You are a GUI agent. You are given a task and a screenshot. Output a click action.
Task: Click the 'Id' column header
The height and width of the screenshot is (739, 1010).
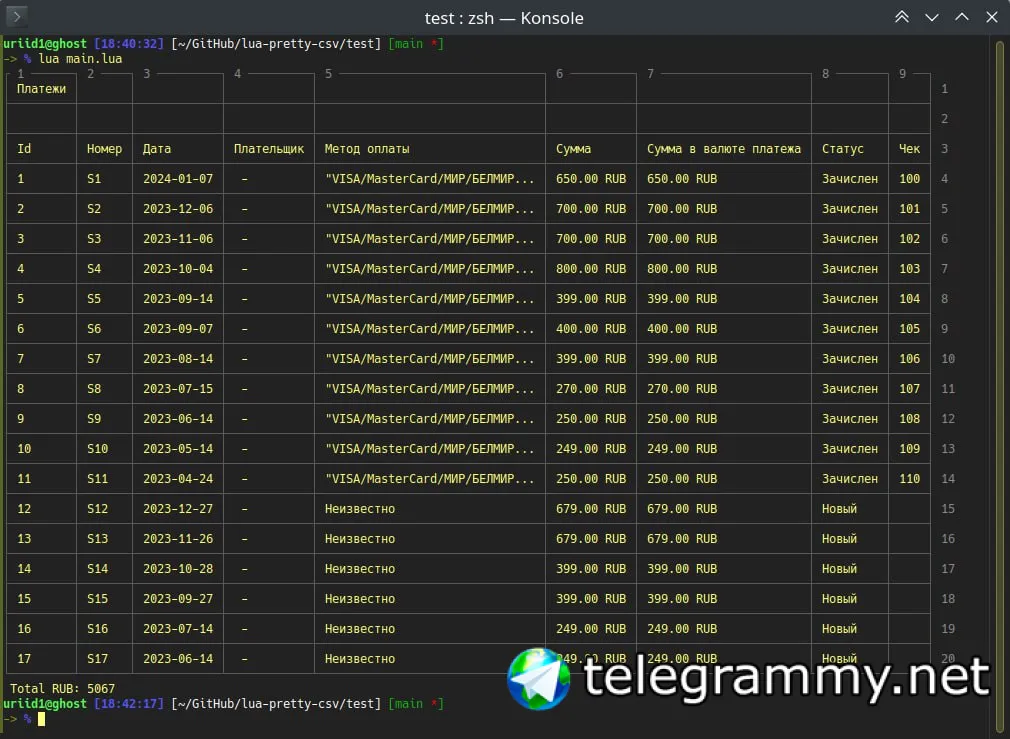24,149
